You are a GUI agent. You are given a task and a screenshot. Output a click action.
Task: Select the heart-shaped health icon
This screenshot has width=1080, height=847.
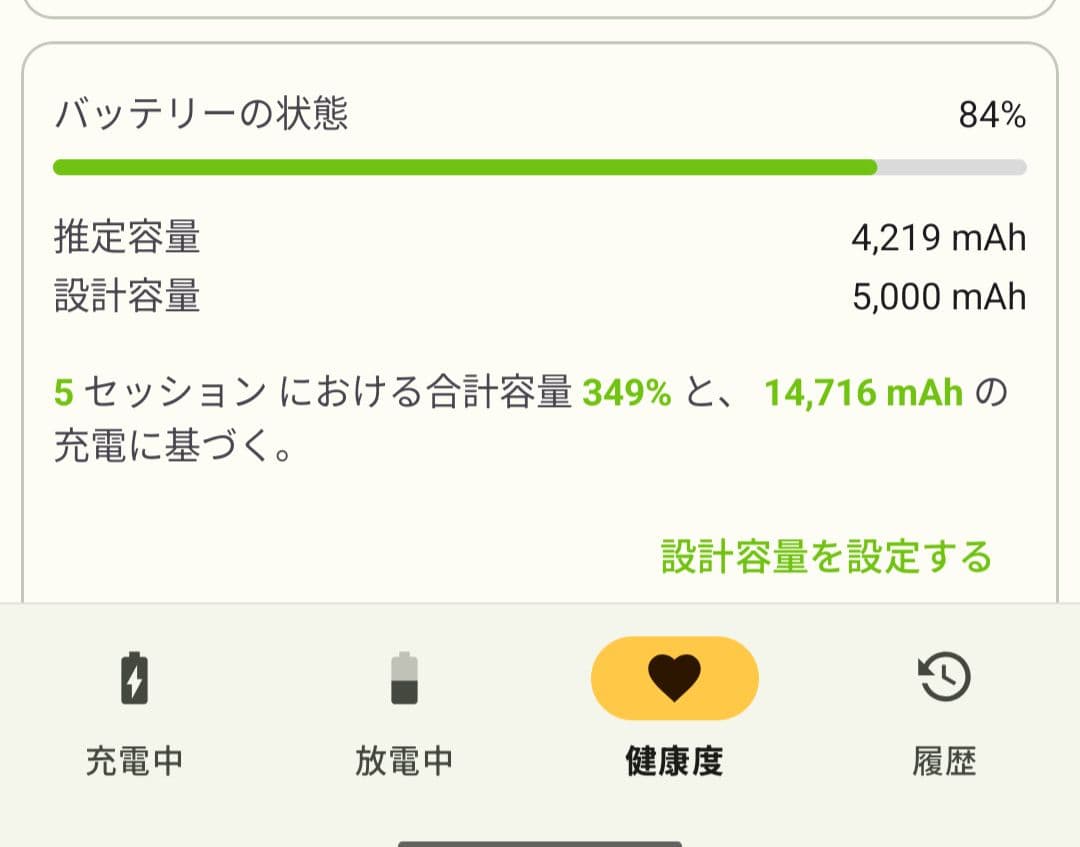(674, 677)
